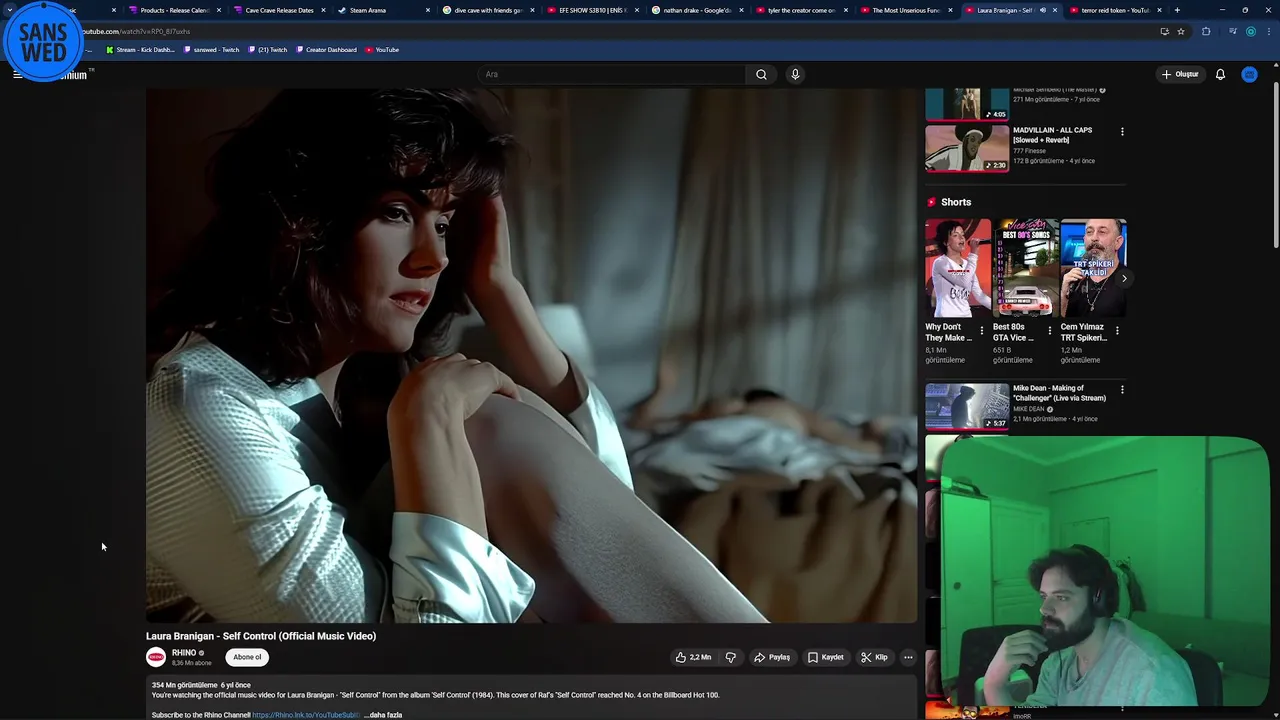Open the more actions menu beside Klip
The image size is (1280, 720).
908,657
